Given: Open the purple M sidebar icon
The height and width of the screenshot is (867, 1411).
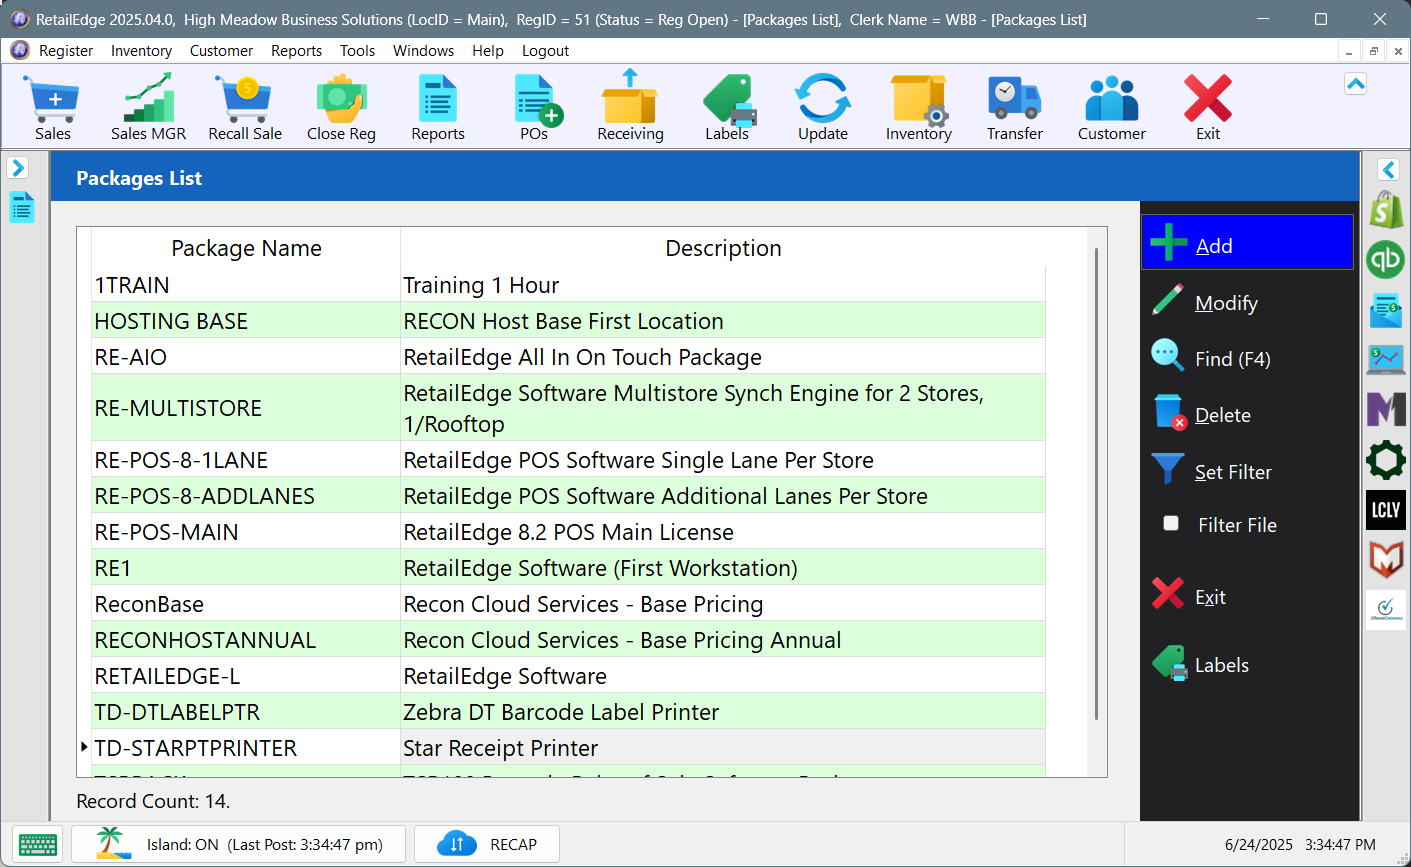Looking at the screenshot, I should 1386,409.
